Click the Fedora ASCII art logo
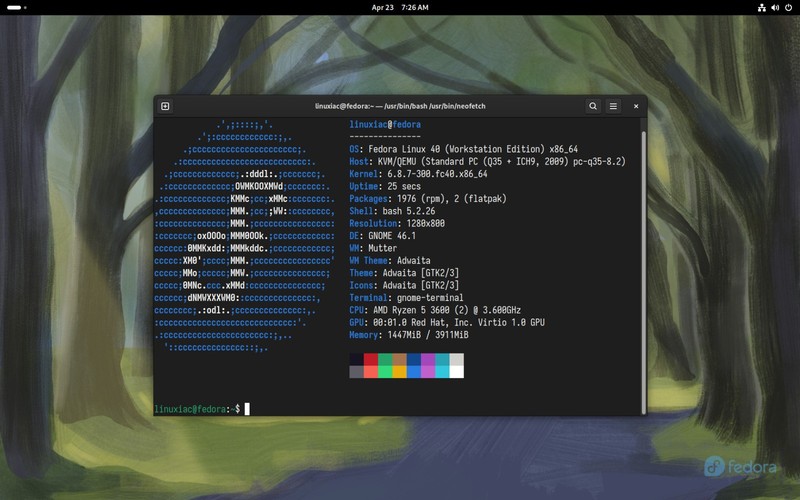The width and height of the screenshot is (800, 500). click(x=245, y=236)
